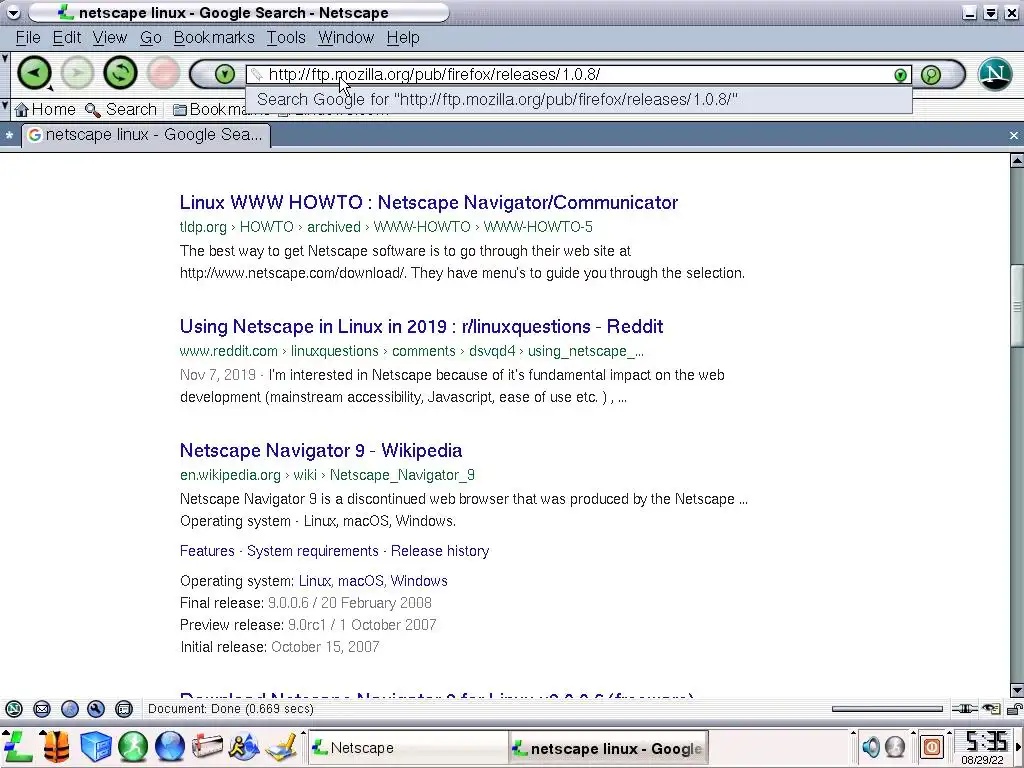Click the page load progress bar
The width and height of the screenshot is (1024, 768).
888,709
